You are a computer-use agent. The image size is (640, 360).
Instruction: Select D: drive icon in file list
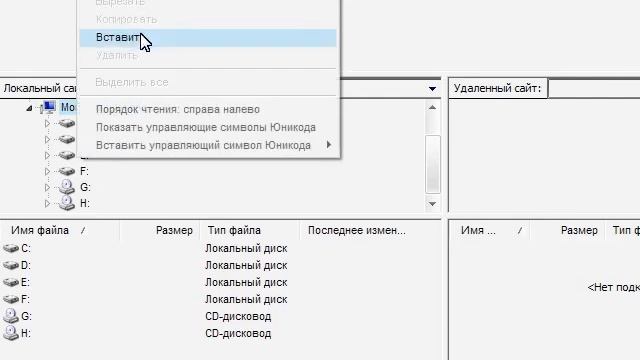tap(11, 265)
